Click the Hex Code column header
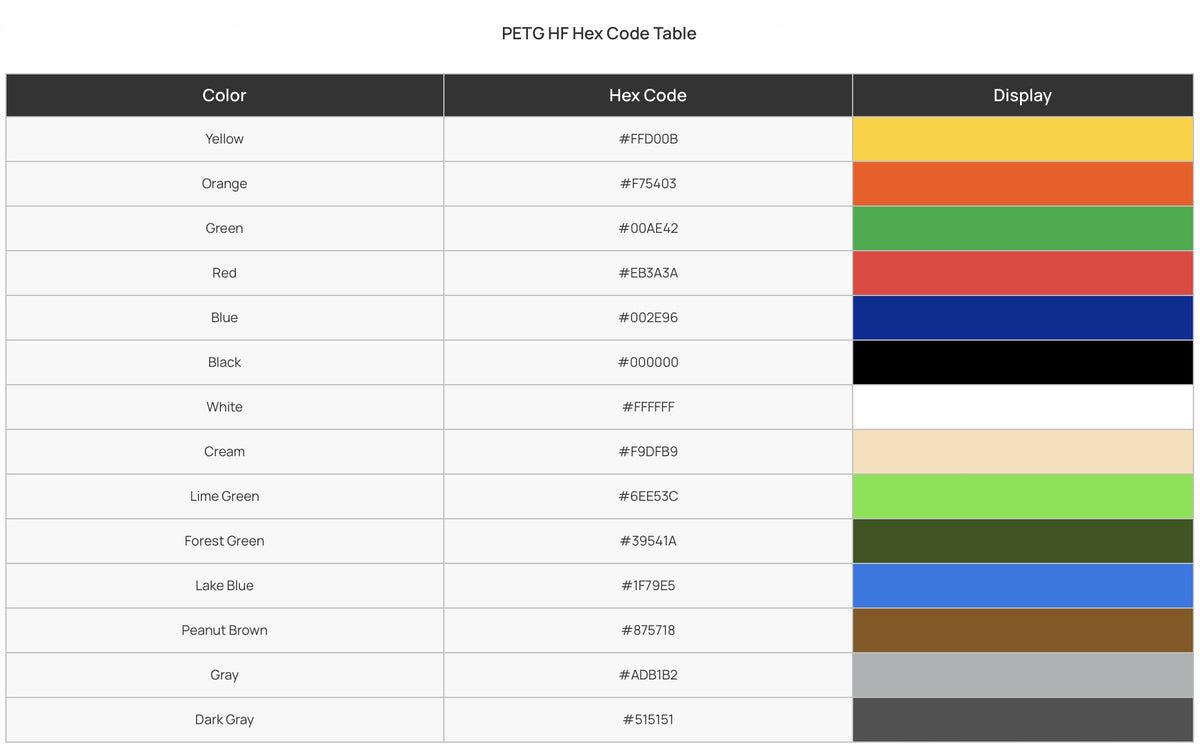 [648, 95]
